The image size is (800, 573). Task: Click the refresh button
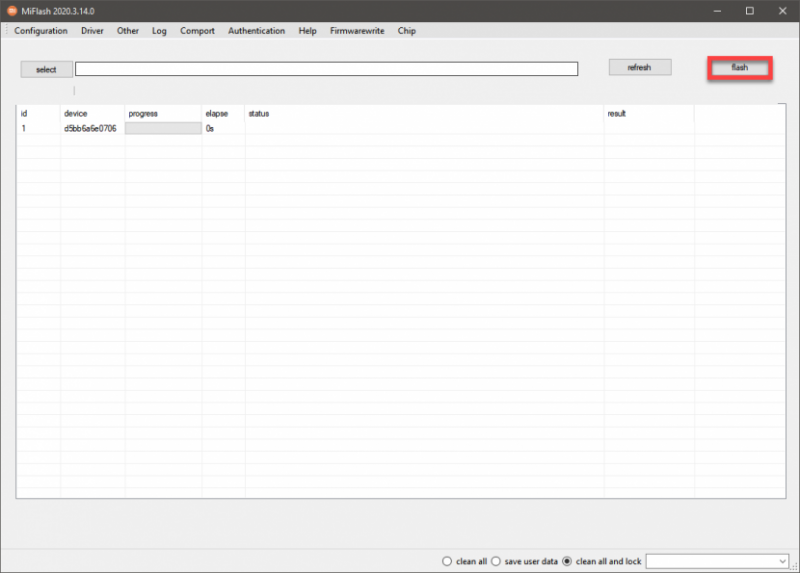point(640,67)
